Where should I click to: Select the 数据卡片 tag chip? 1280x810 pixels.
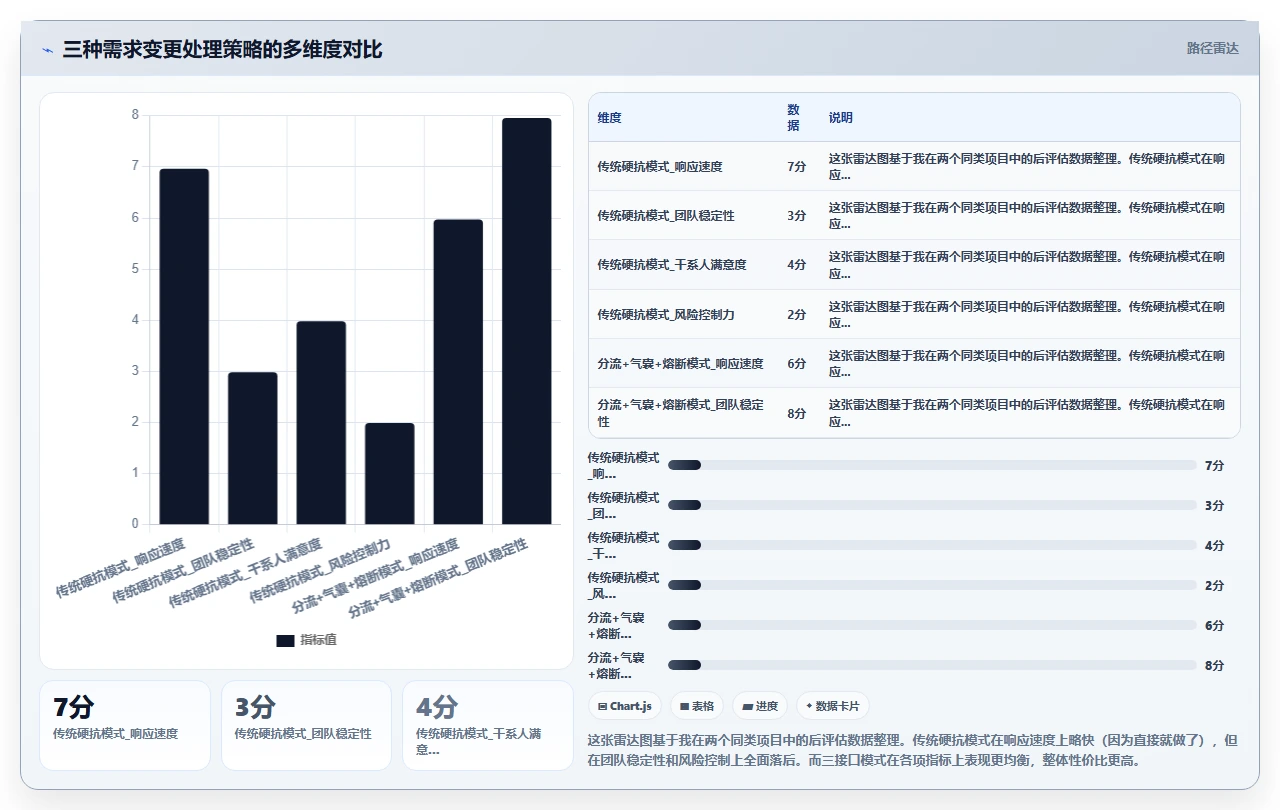(x=833, y=706)
